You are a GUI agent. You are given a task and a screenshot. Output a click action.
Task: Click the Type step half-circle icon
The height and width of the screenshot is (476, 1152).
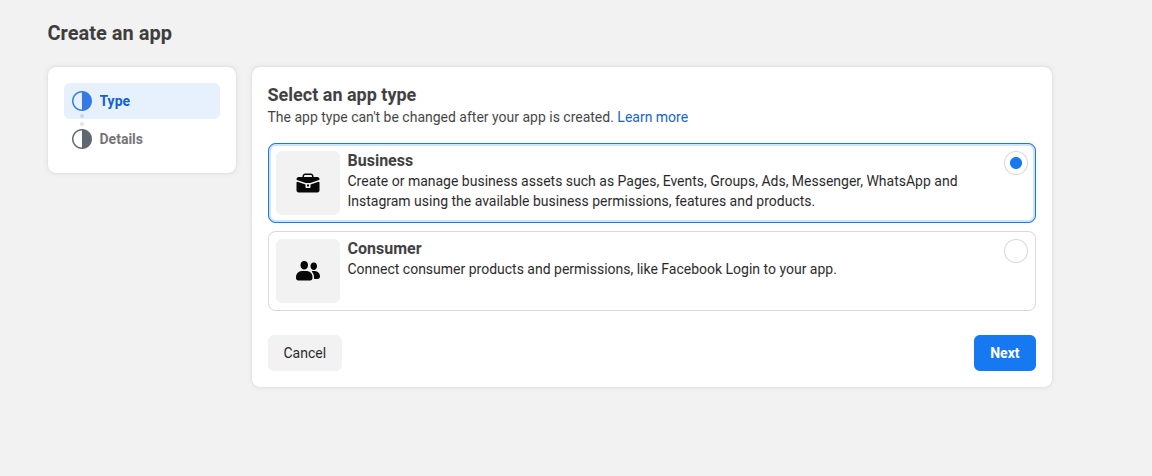click(82, 101)
